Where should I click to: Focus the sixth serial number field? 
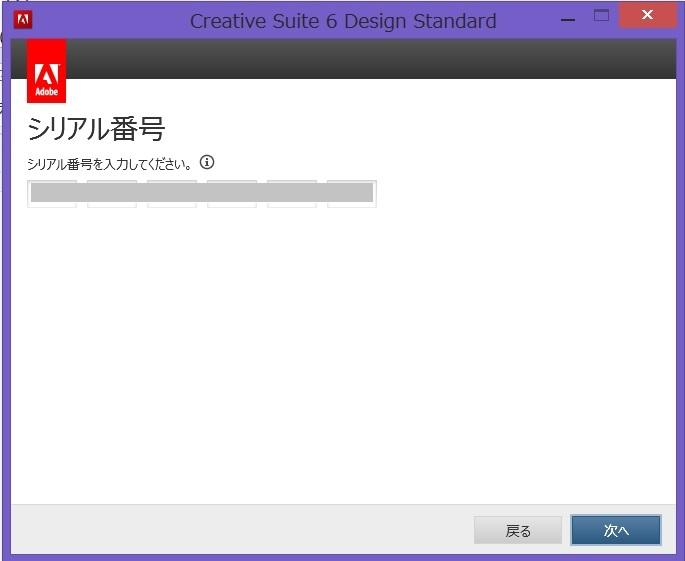(x=352, y=194)
